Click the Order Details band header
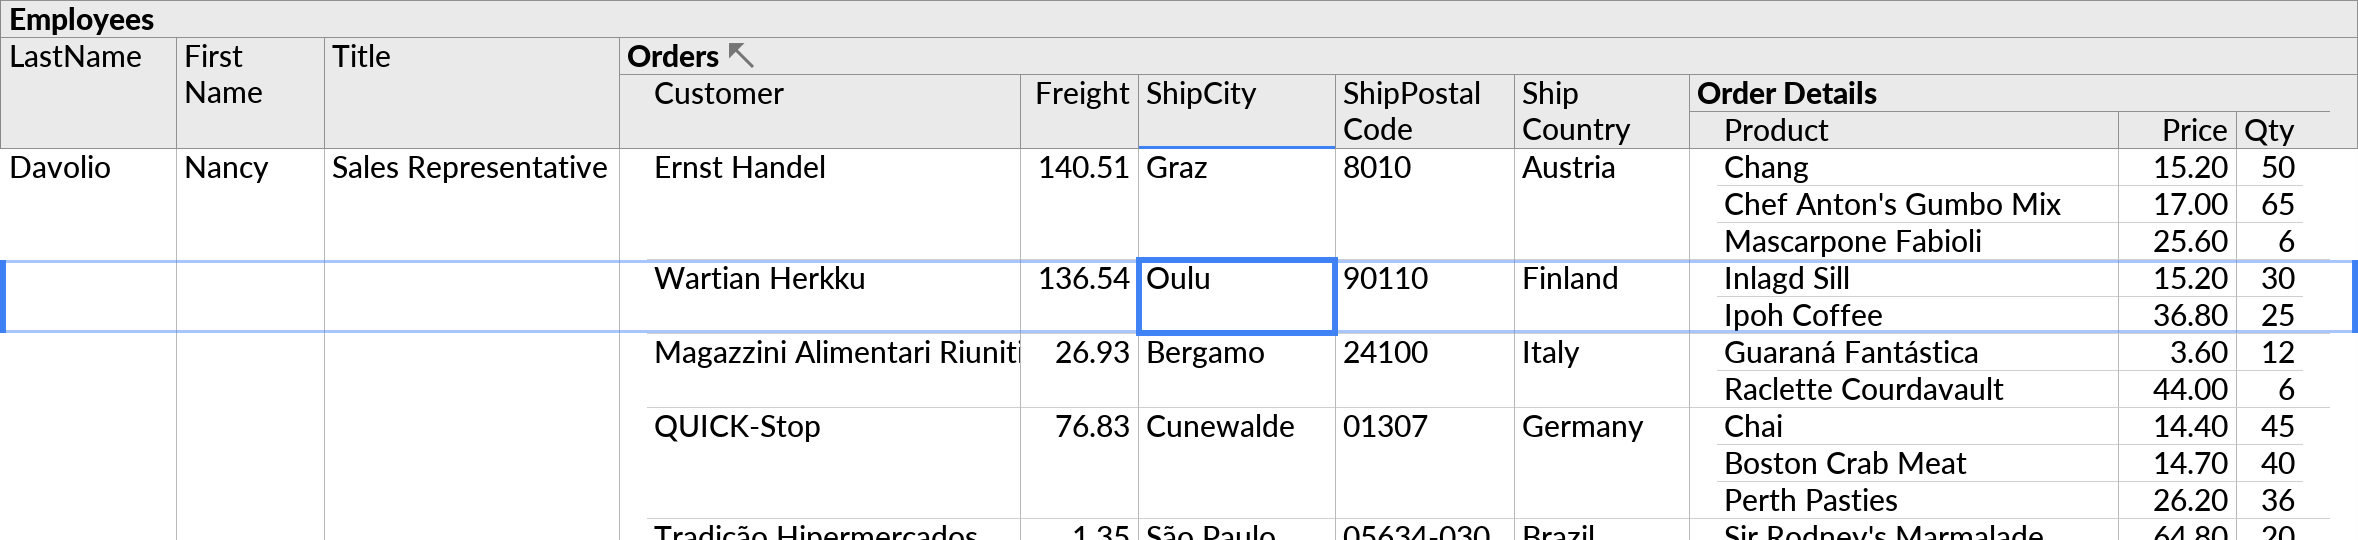The height and width of the screenshot is (540, 2358). coord(1787,93)
